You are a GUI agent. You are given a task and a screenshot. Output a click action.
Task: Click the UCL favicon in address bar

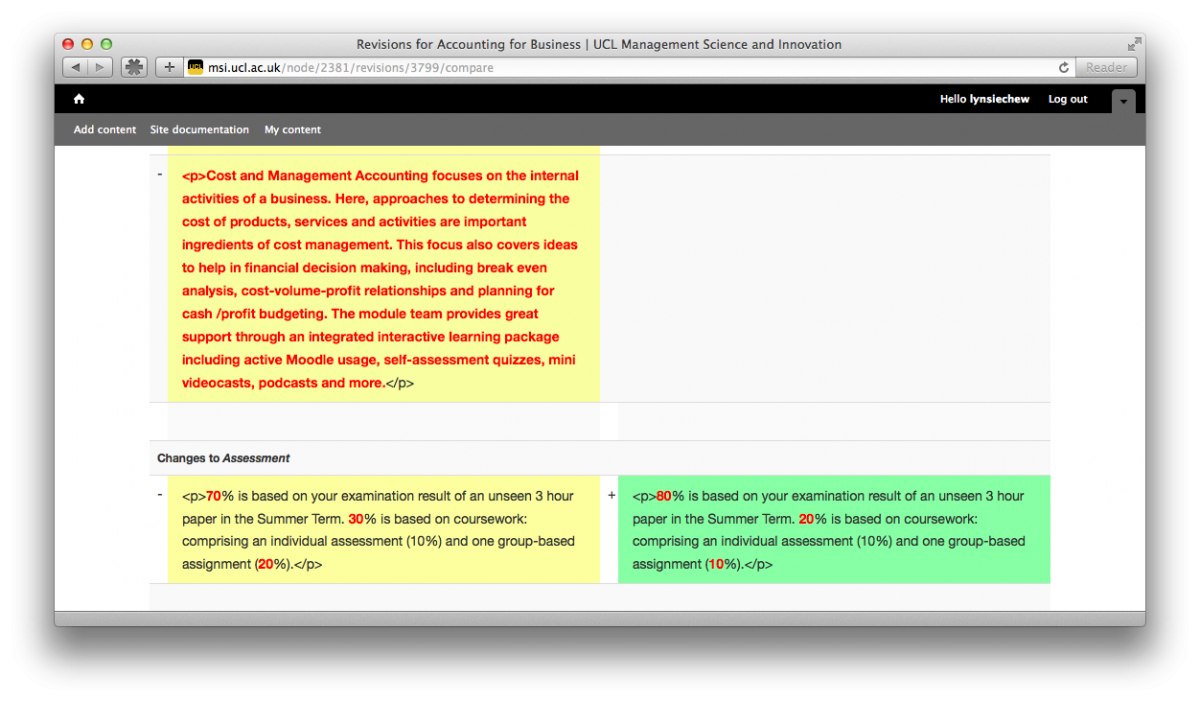(x=195, y=68)
